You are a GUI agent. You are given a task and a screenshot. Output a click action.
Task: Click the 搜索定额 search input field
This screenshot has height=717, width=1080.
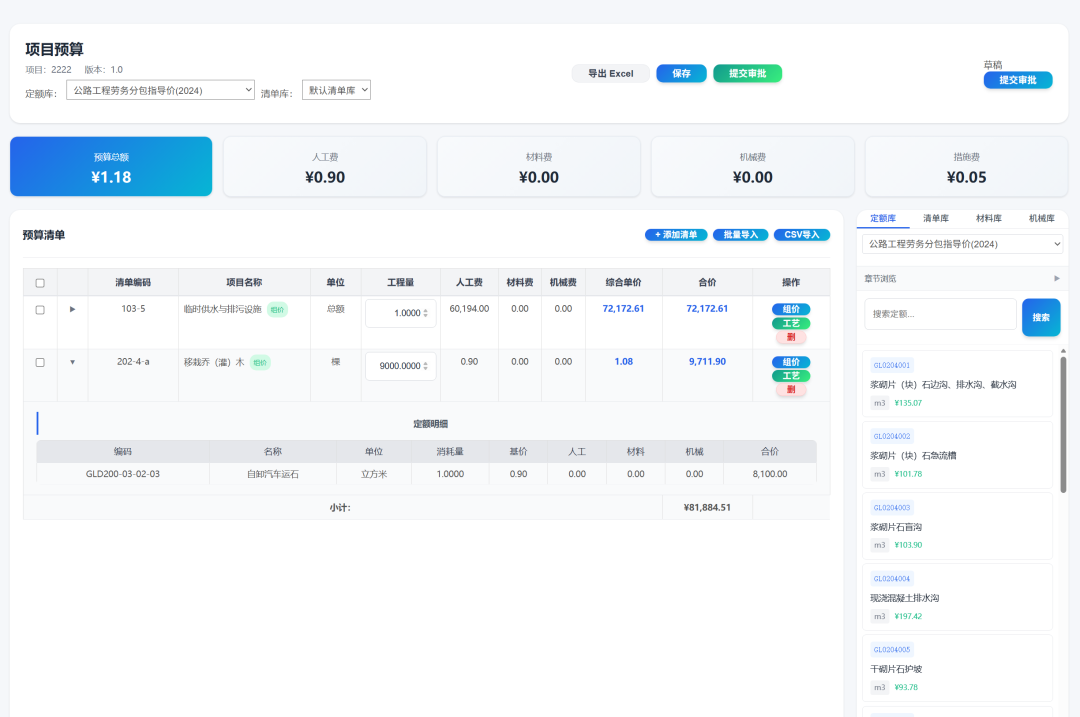tap(939, 315)
